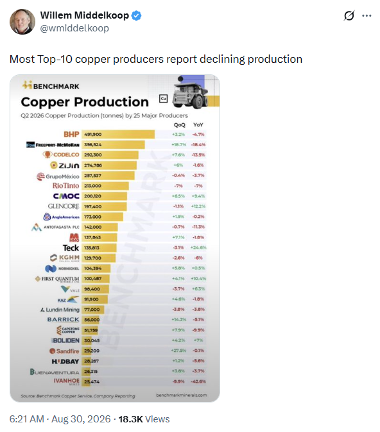Open the @wmiddelkoop handle link

tap(74, 28)
